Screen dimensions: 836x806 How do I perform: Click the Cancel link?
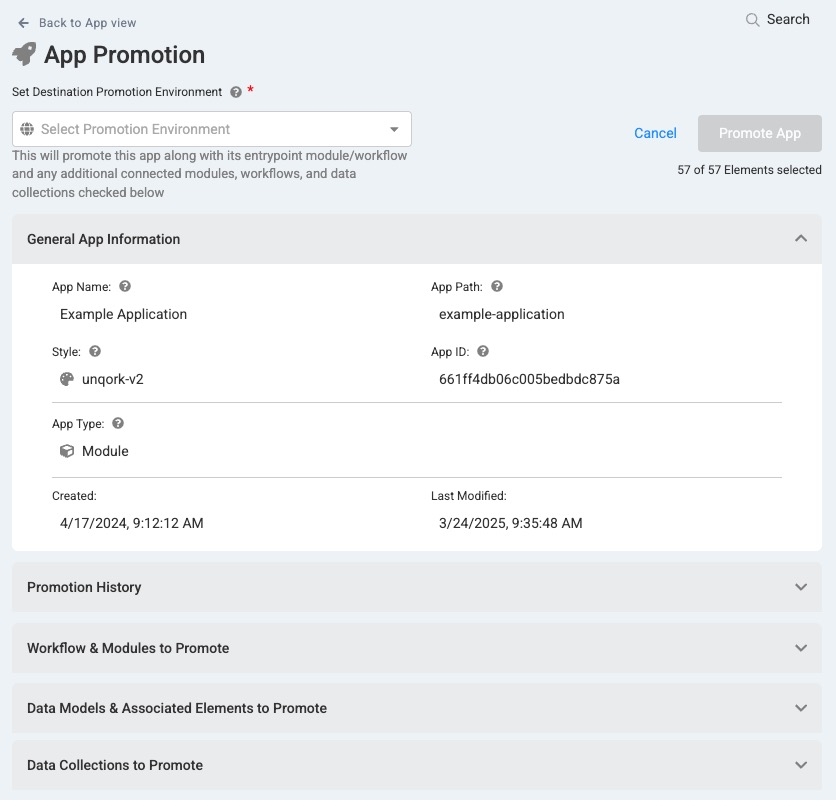(655, 133)
